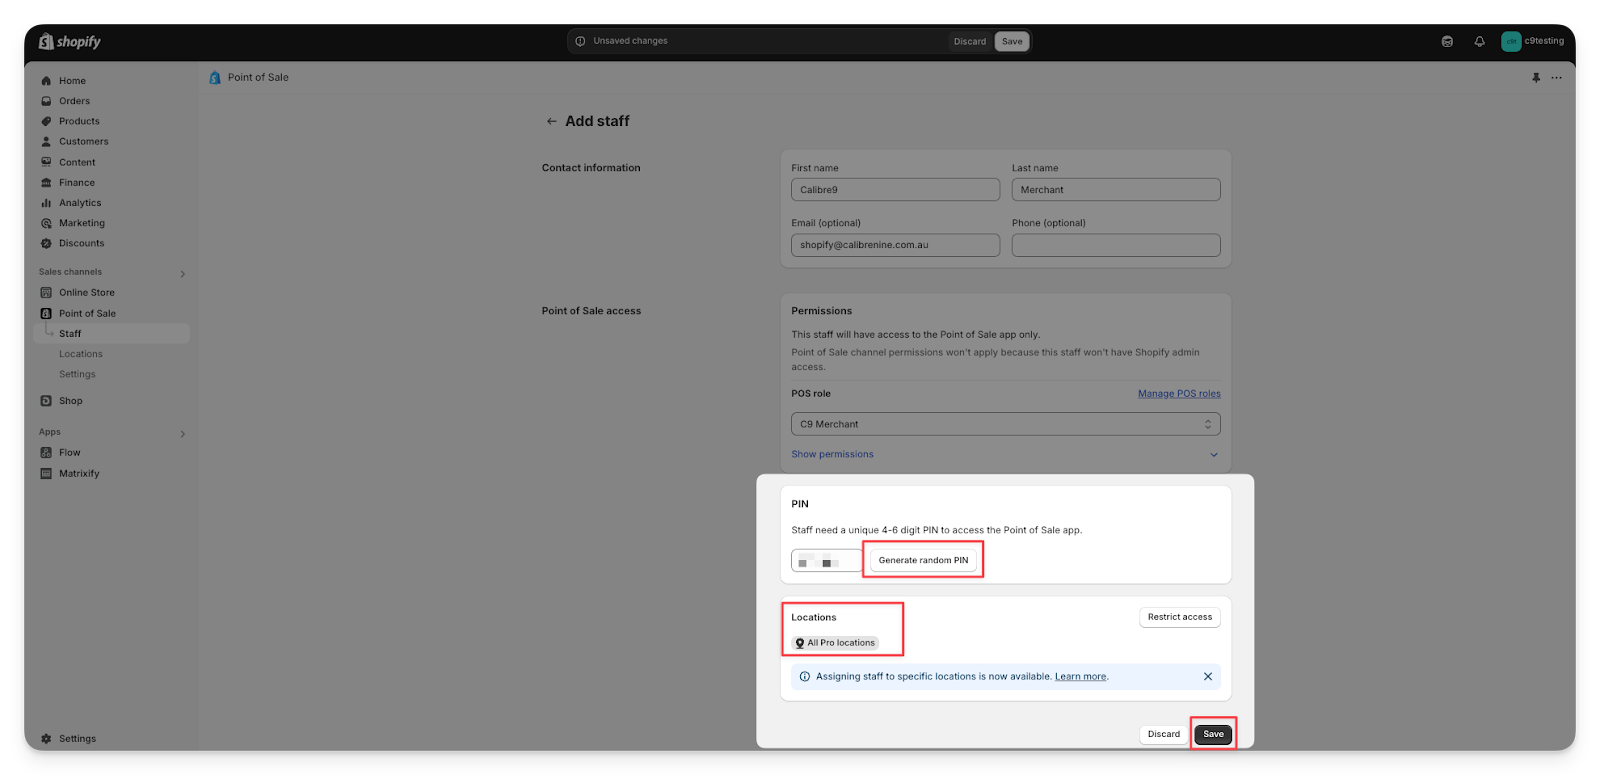This screenshot has width=1600, height=775.
Task: Click the pin icon in app header
Action: [x=1536, y=77]
